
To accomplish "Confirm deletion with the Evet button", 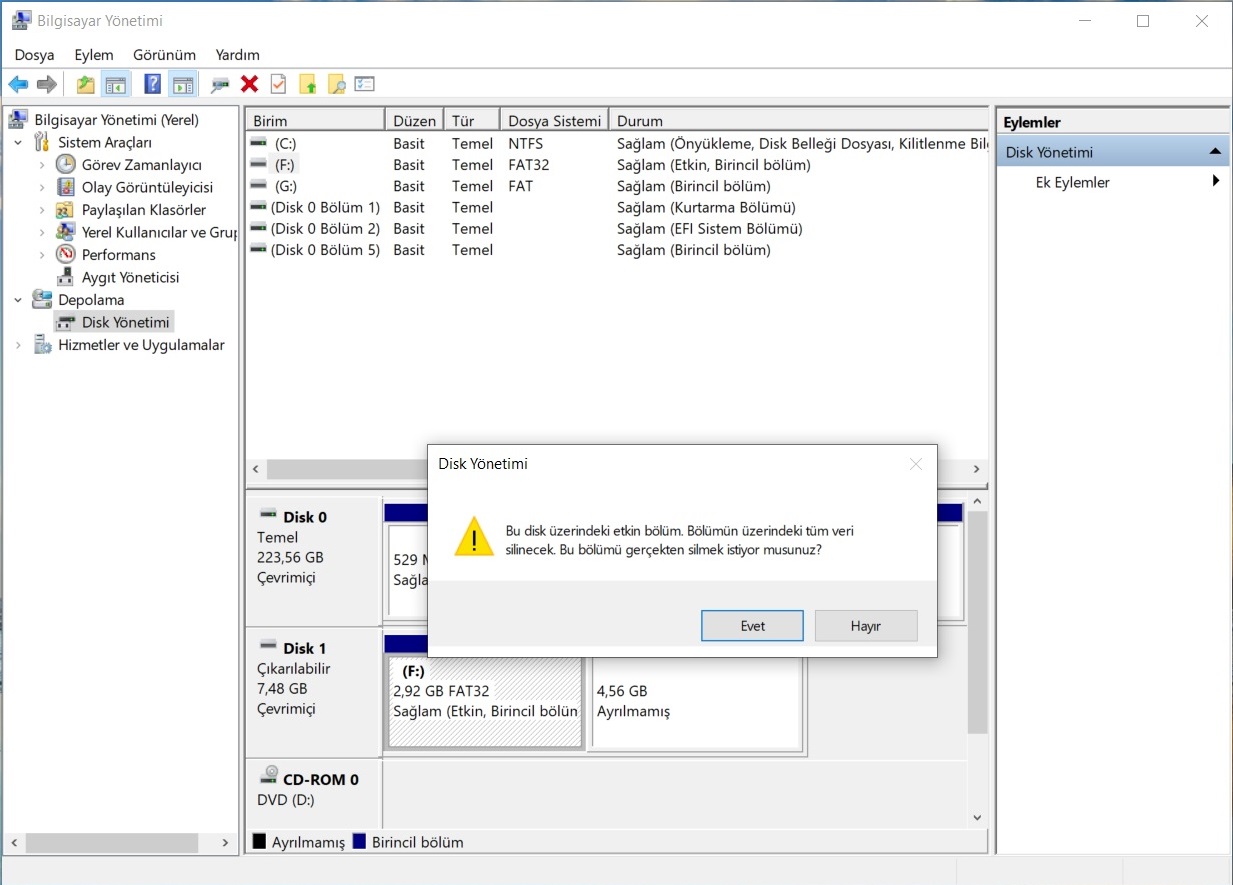I will (x=752, y=626).
